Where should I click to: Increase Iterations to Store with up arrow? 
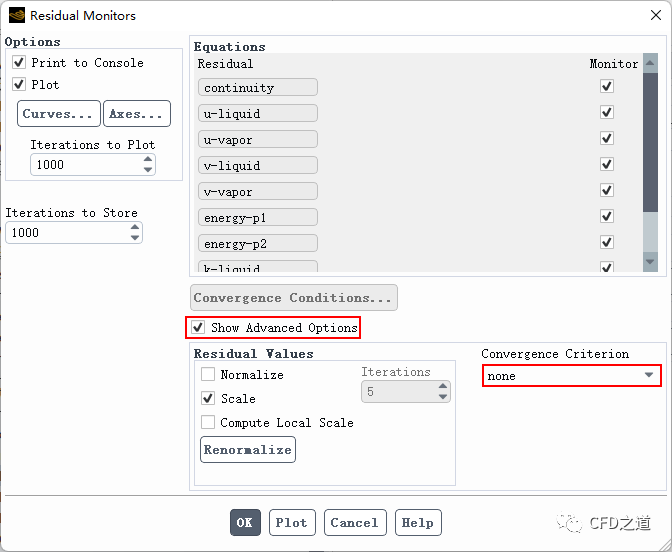(135, 227)
